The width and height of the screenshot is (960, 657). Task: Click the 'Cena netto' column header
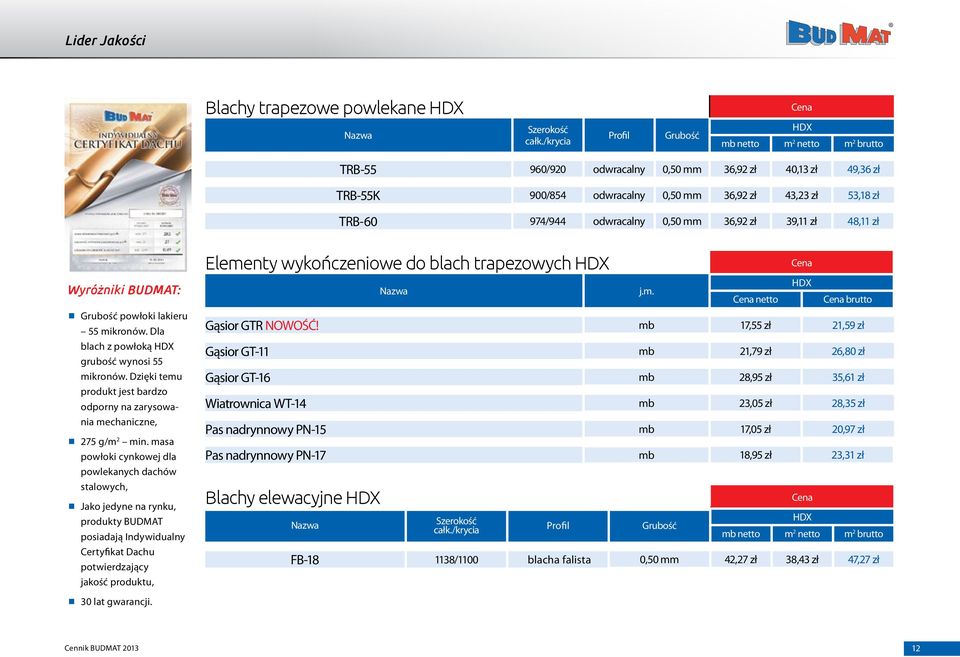[756, 299]
